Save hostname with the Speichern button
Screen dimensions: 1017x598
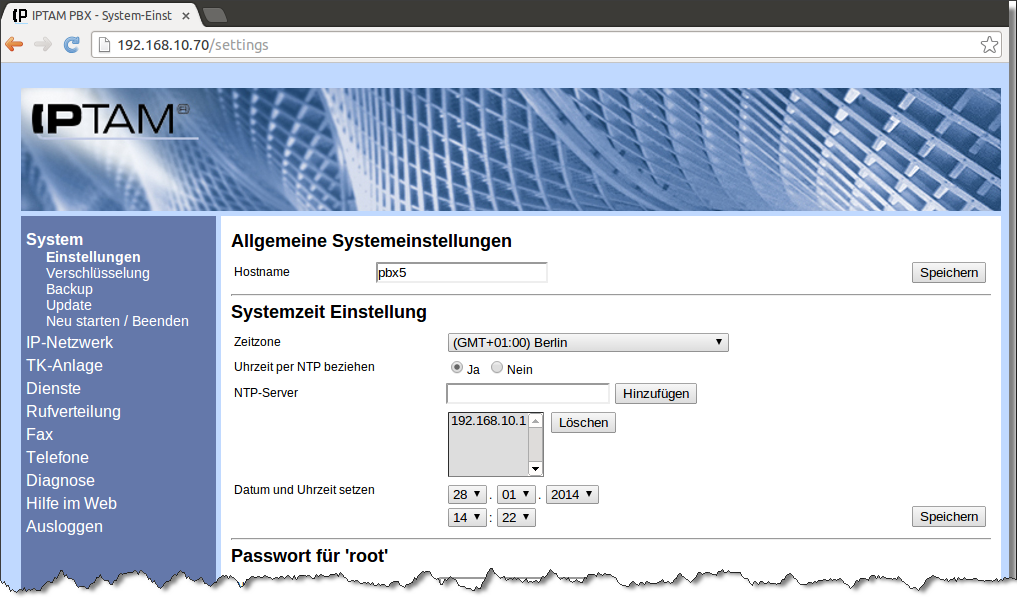(x=948, y=273)
